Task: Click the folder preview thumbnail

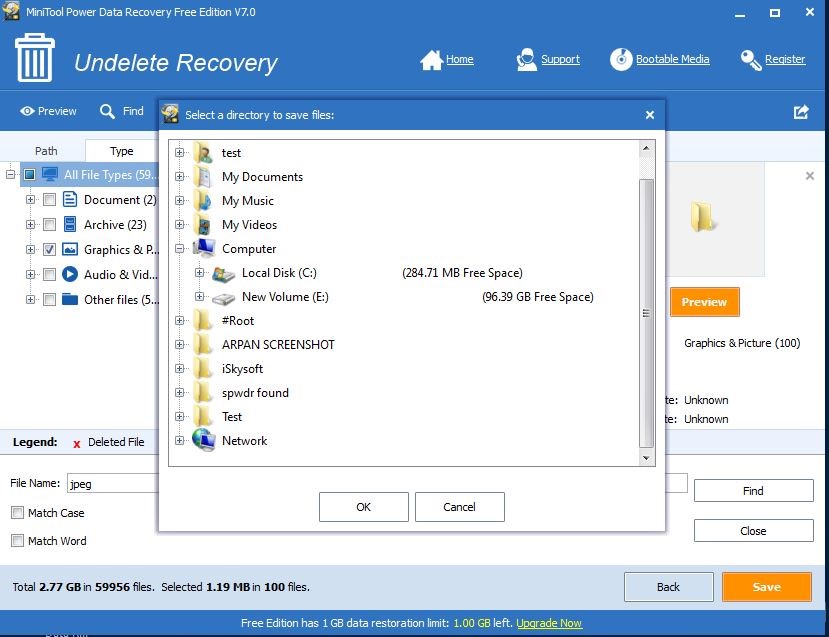Action: point(703,217)
